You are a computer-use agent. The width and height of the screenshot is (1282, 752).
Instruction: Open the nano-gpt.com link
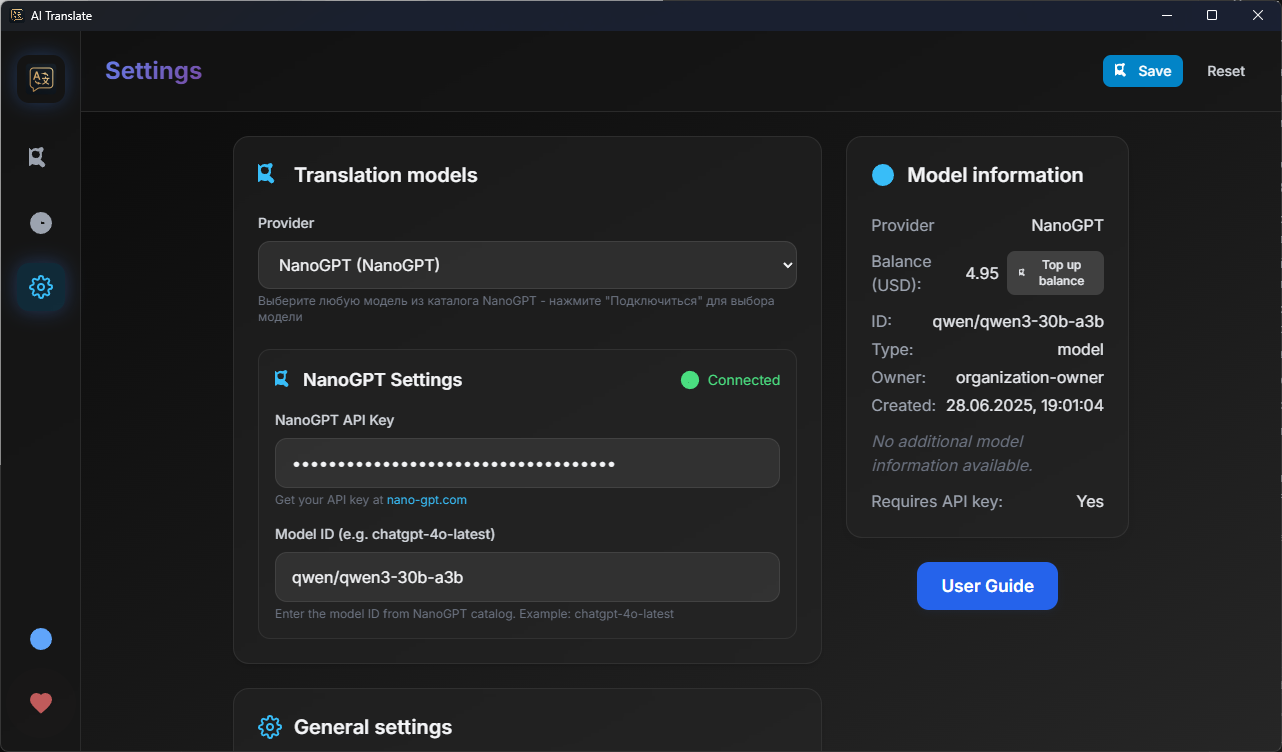tap(427, 500)
